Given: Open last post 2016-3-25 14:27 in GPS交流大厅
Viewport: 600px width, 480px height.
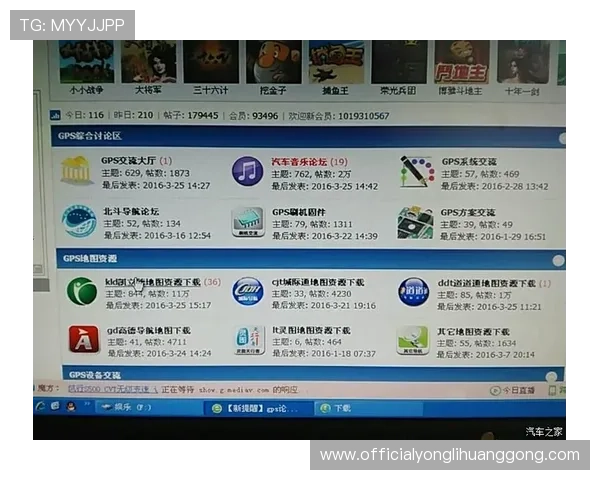Looking at the screenshot, I should [x=176, y=186].
